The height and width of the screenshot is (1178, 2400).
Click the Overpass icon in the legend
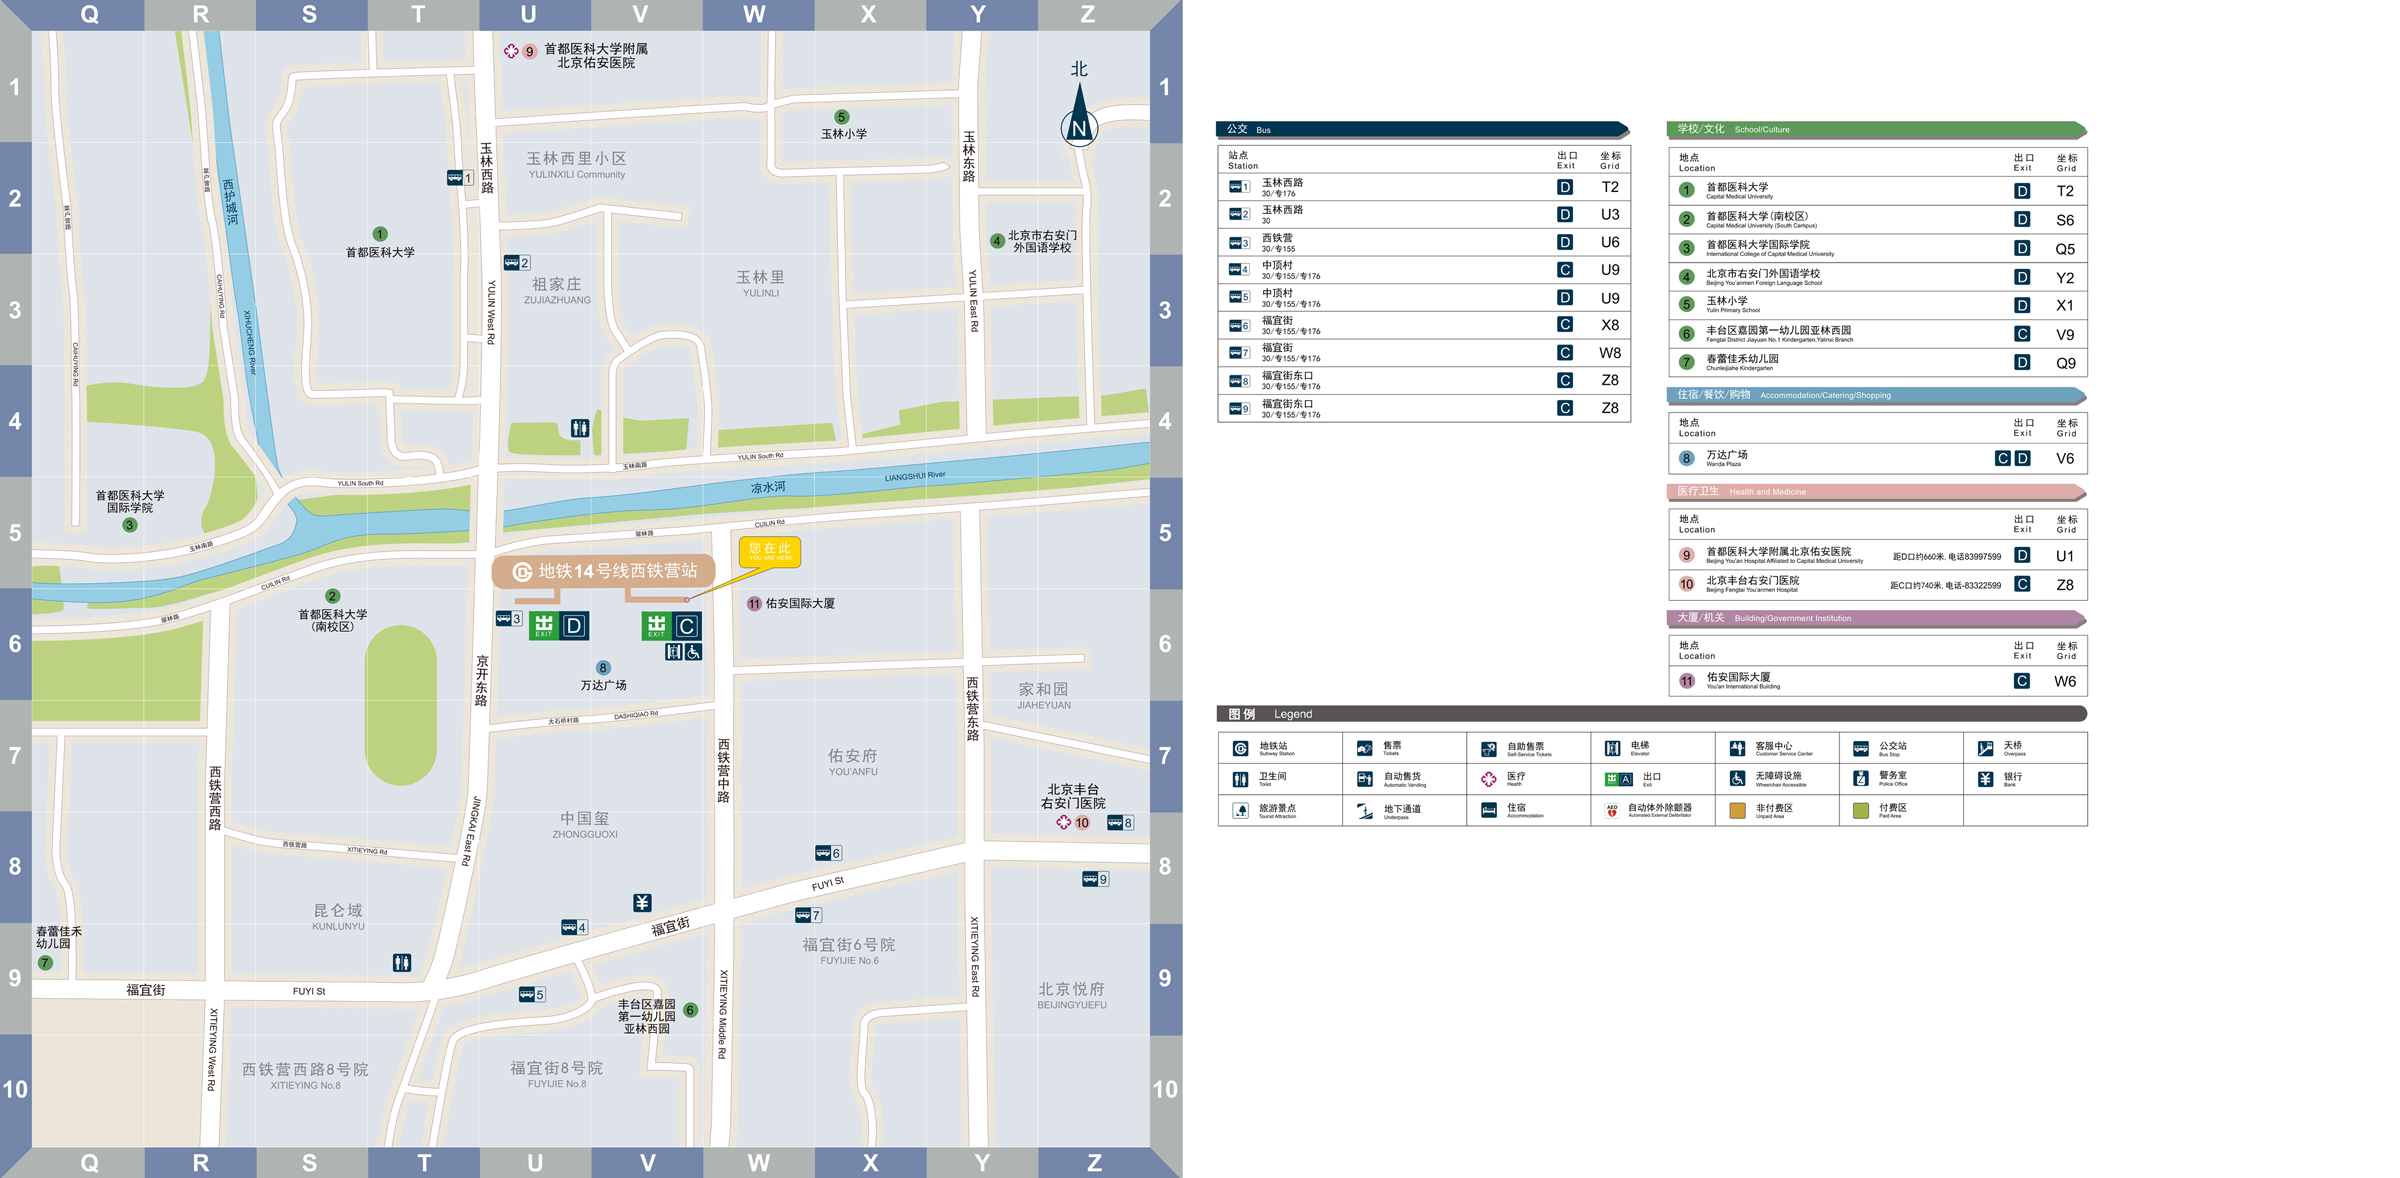click(x=1985, y=748)
